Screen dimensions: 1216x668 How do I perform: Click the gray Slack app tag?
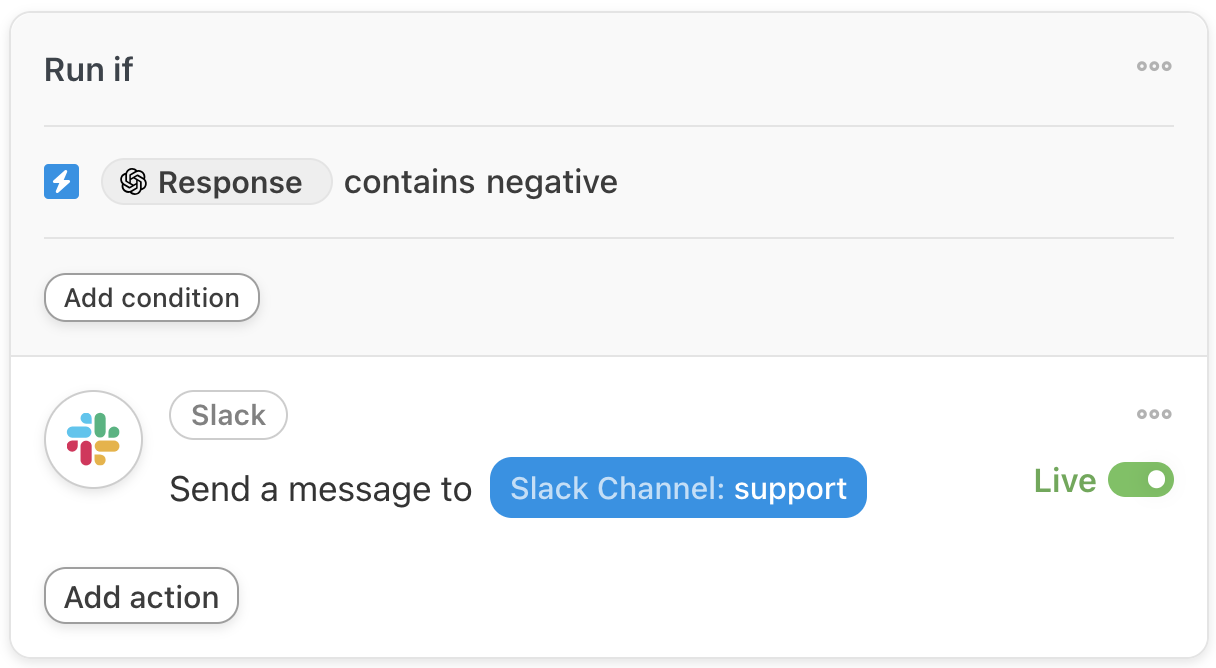tap(228, 415)
